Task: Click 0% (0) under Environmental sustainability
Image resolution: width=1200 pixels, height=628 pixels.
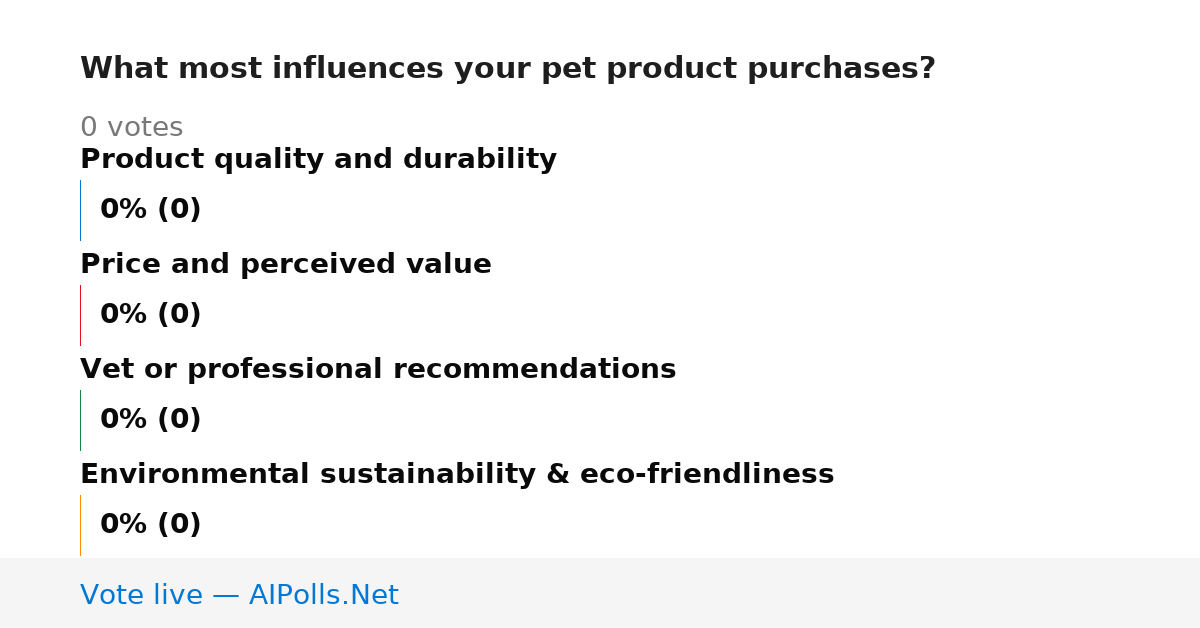Action: tap(151, 525)
